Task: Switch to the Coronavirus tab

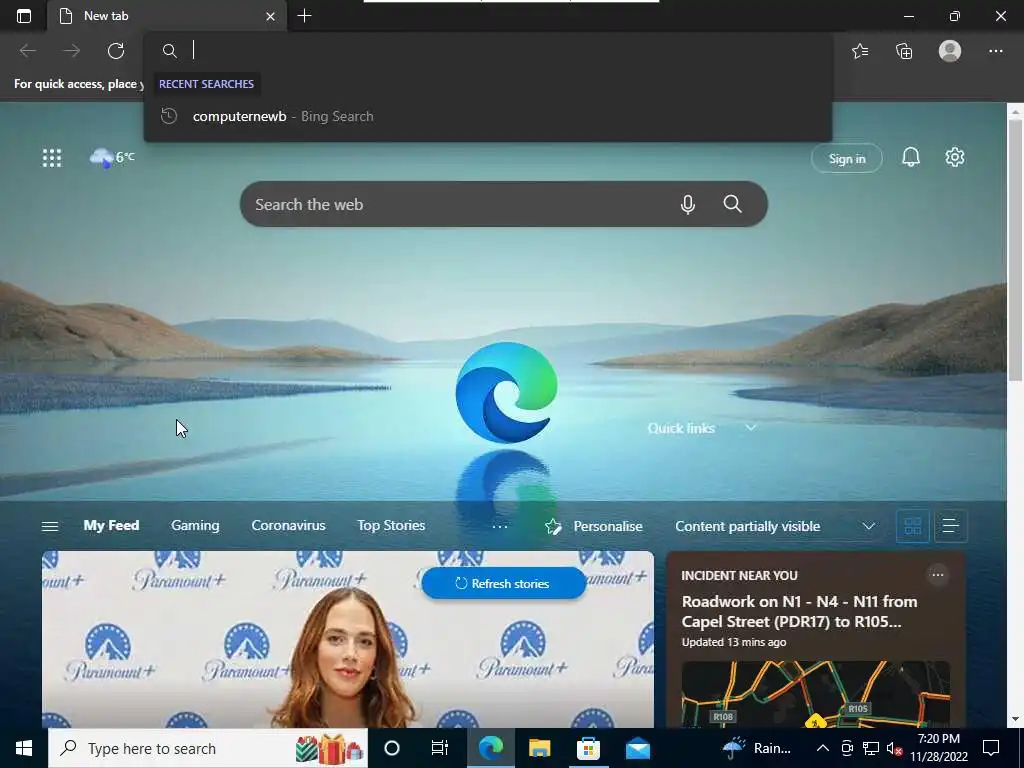Action: tap(288, 525)
